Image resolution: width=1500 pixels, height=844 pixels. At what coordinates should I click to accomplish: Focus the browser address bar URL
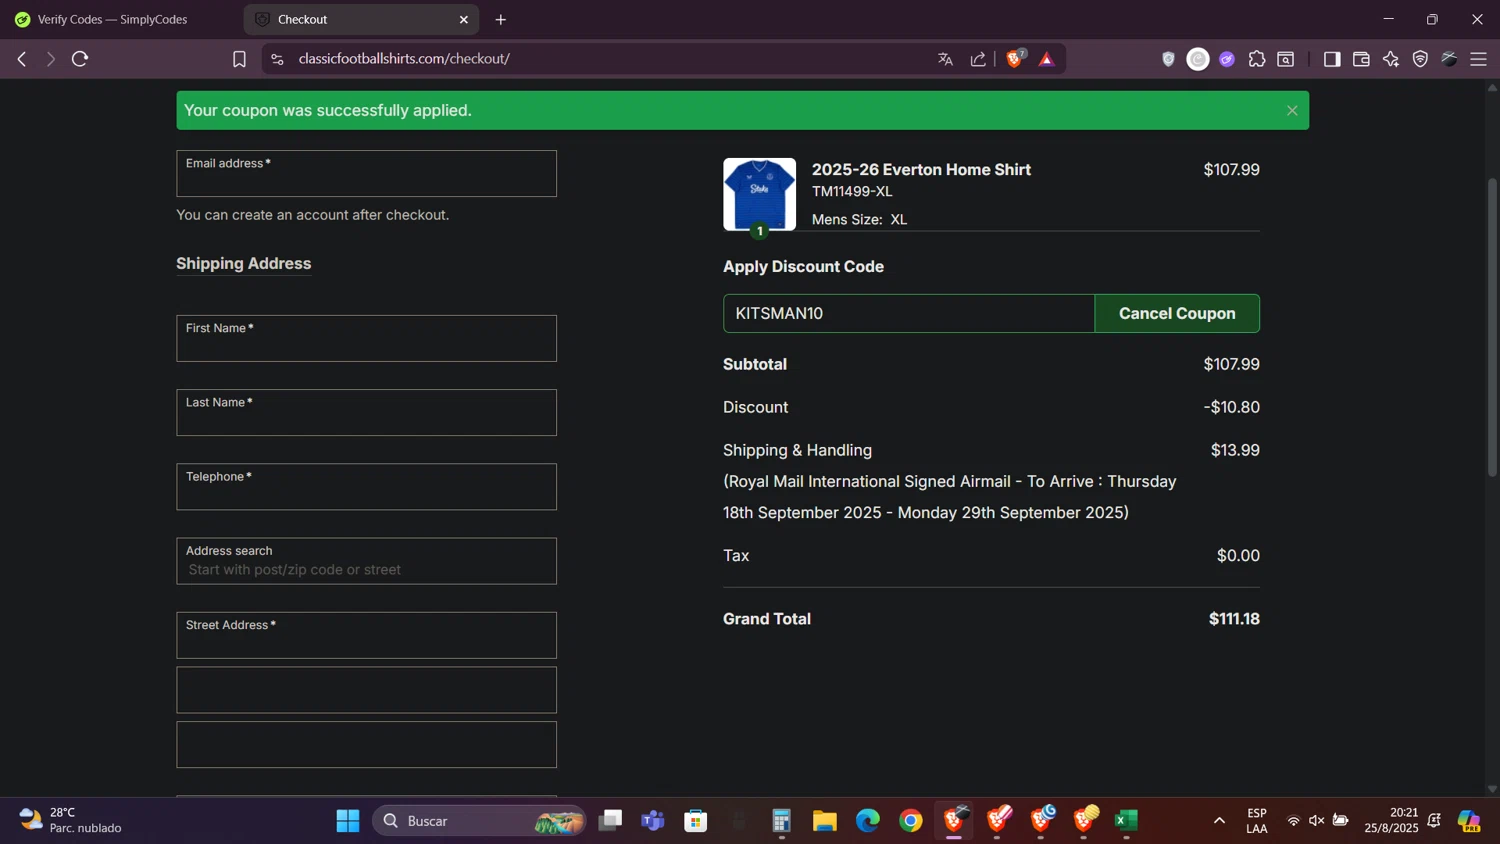click(x=404, y=59)
